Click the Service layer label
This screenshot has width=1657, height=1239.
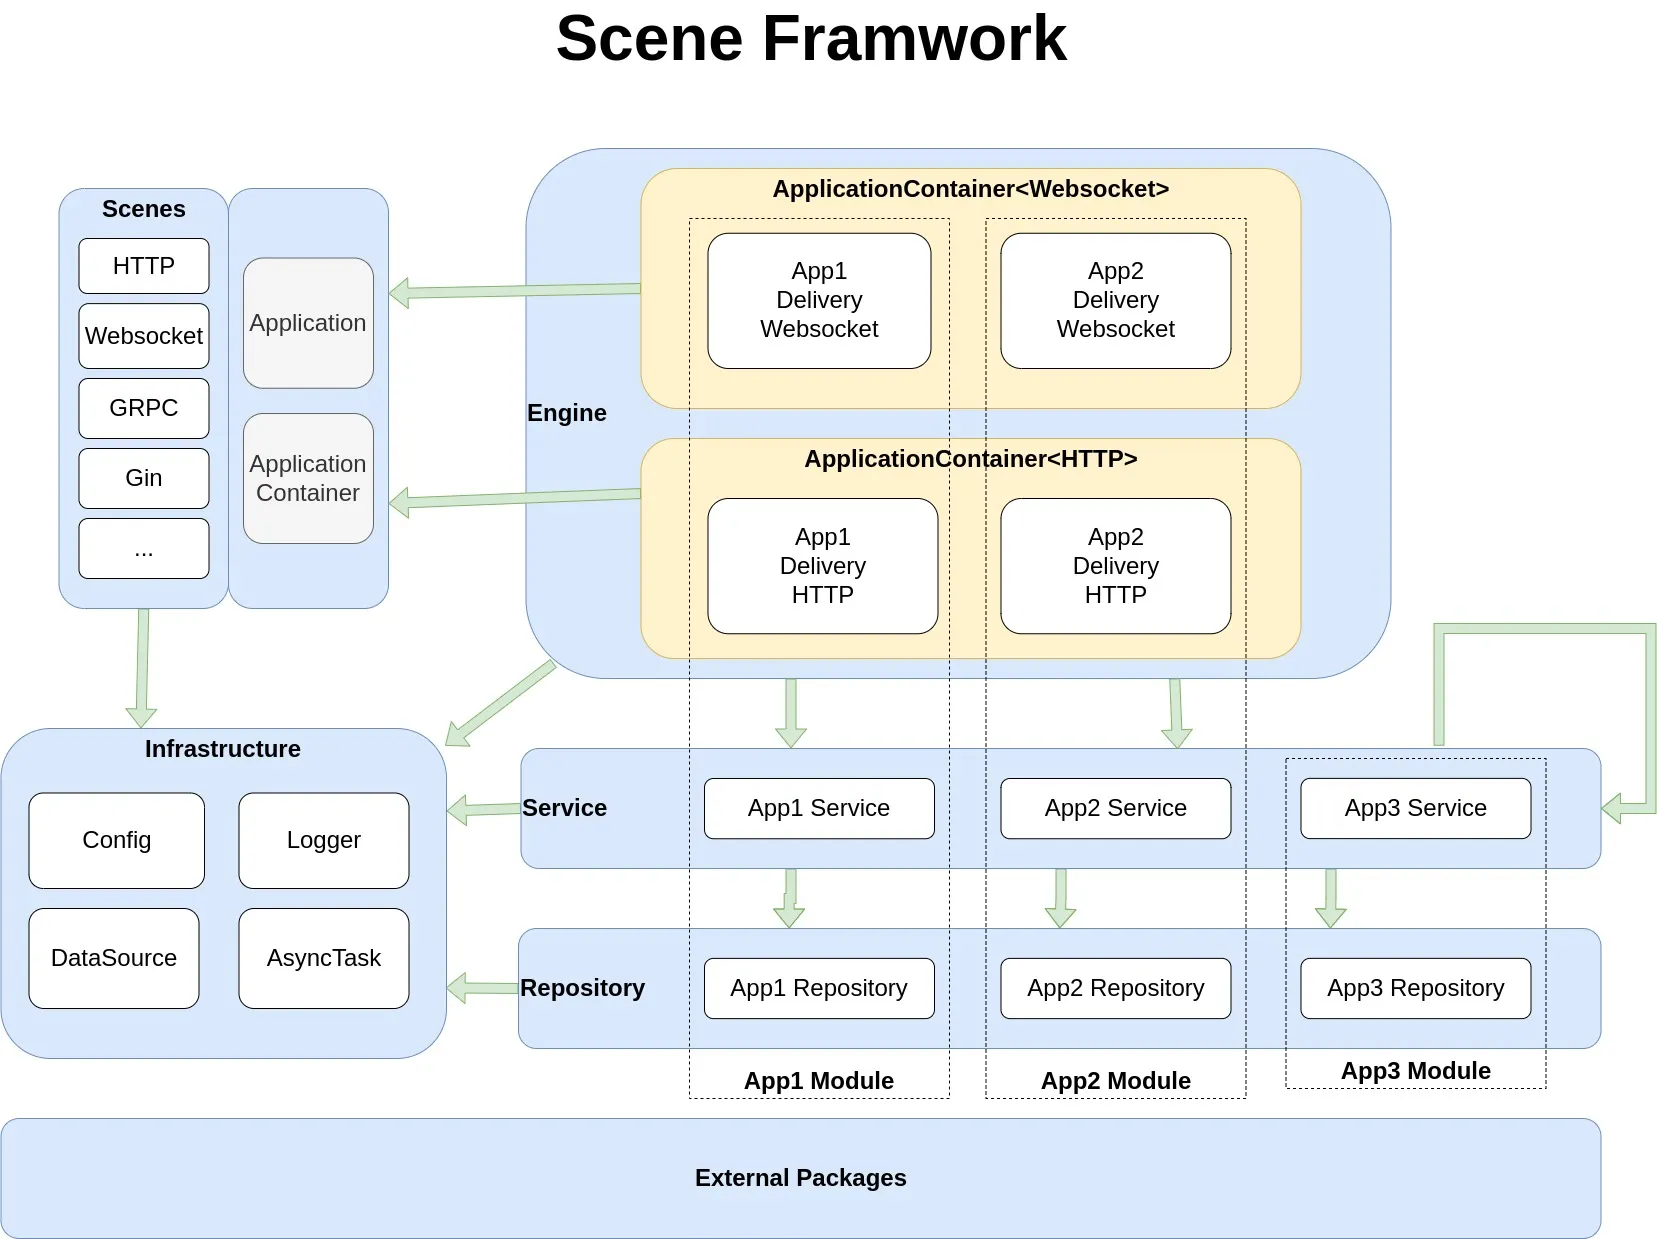(564, 808)
